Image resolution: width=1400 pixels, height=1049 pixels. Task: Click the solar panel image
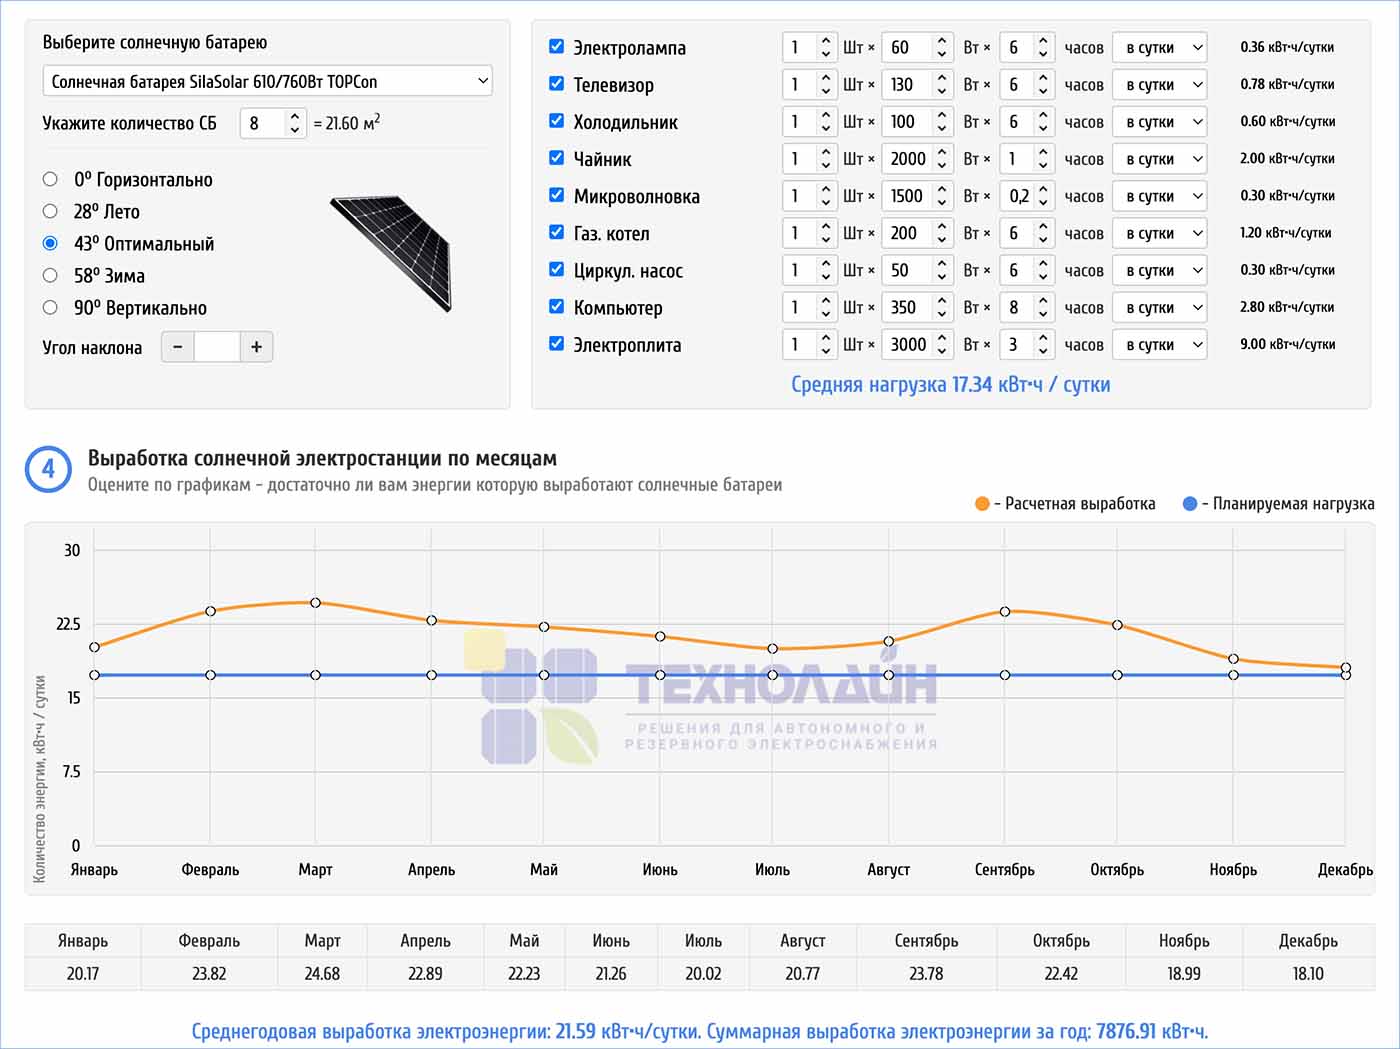pyautogui.click(x=393, y=251)
